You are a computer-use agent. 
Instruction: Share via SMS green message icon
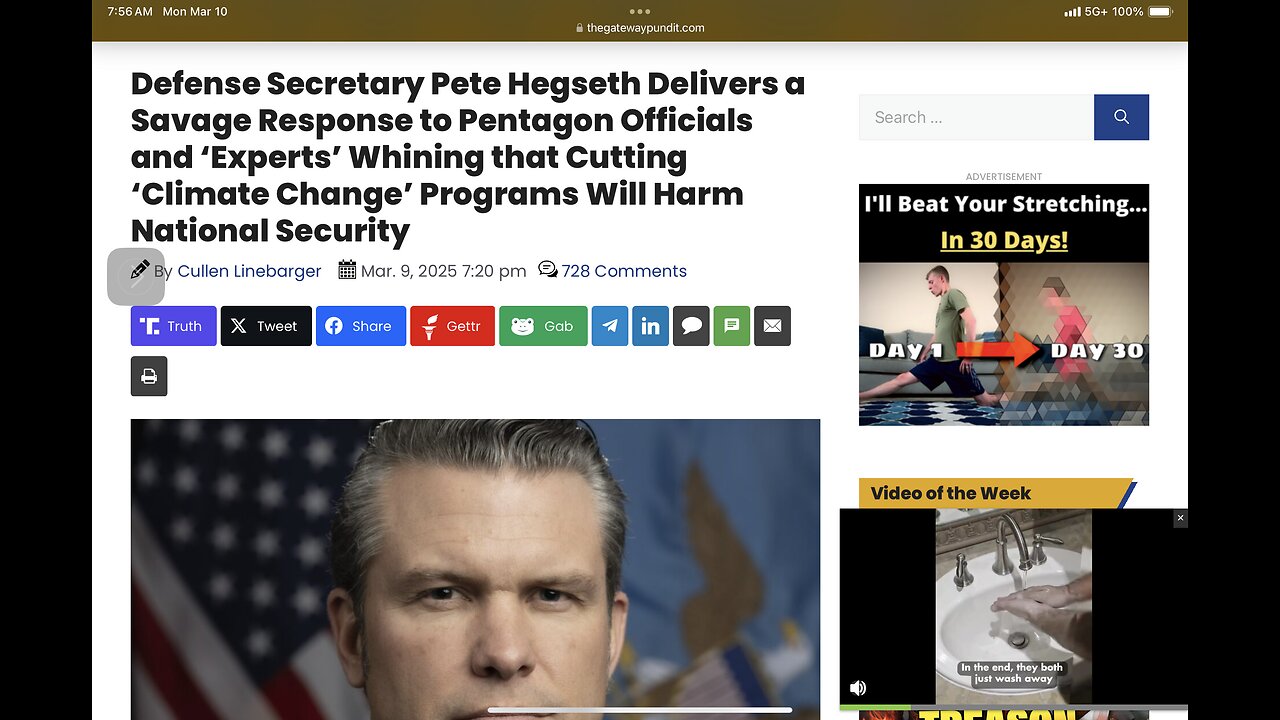(731, 326)
